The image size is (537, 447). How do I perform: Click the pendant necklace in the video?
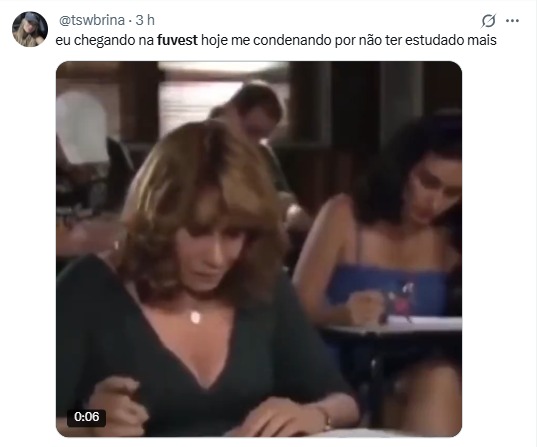(x=195, y=317)
